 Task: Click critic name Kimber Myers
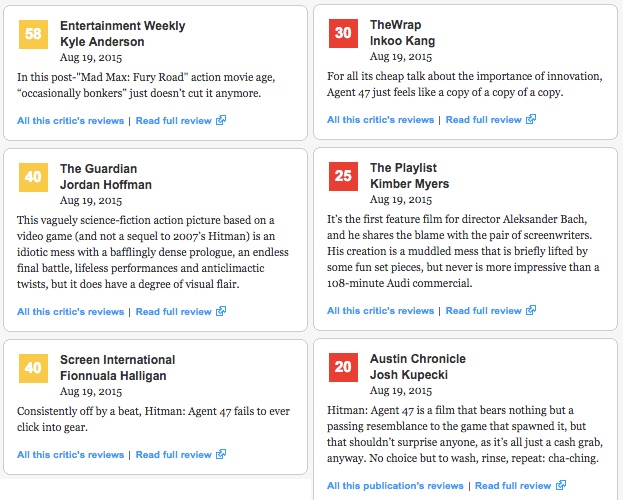[411, 184]
